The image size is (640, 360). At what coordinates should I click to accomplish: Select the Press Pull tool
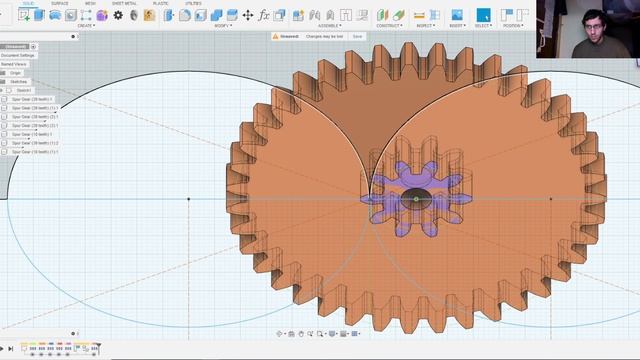pos(169,16)
